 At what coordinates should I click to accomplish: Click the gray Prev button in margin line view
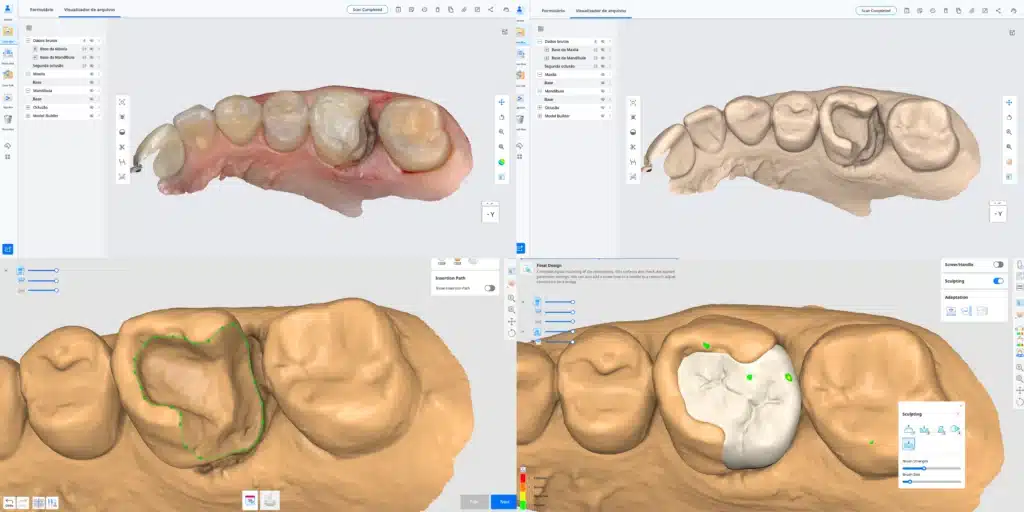pos(474,502)
